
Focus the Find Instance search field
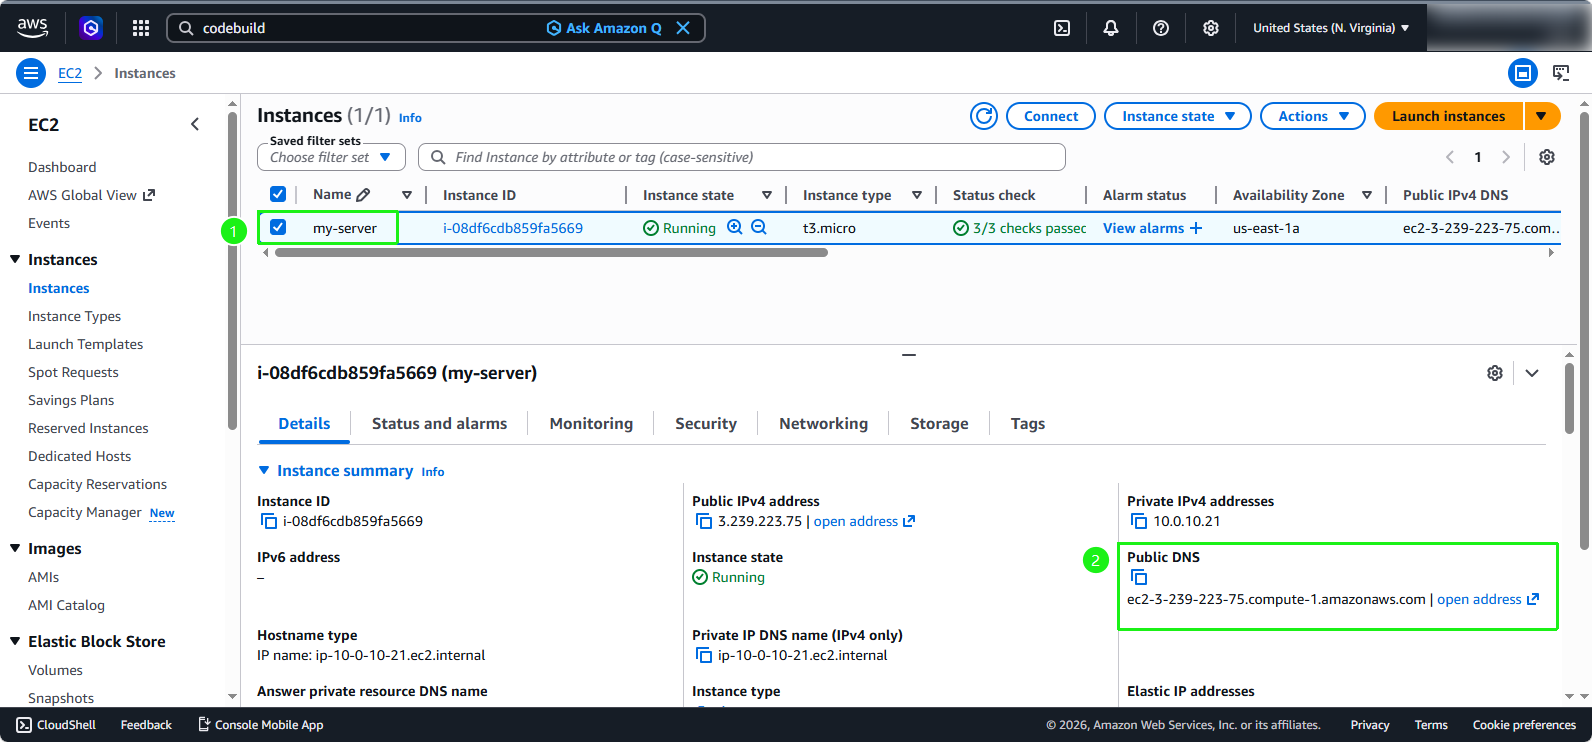(x=741, y=157)
